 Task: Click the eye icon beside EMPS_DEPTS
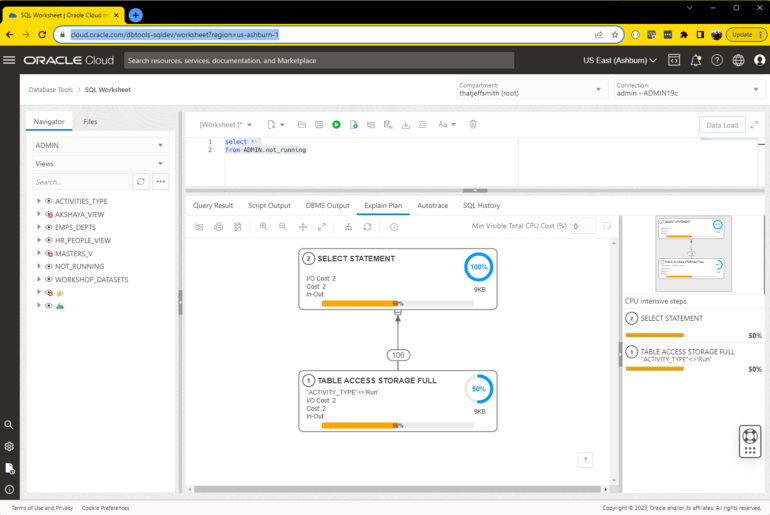(48, 227)
